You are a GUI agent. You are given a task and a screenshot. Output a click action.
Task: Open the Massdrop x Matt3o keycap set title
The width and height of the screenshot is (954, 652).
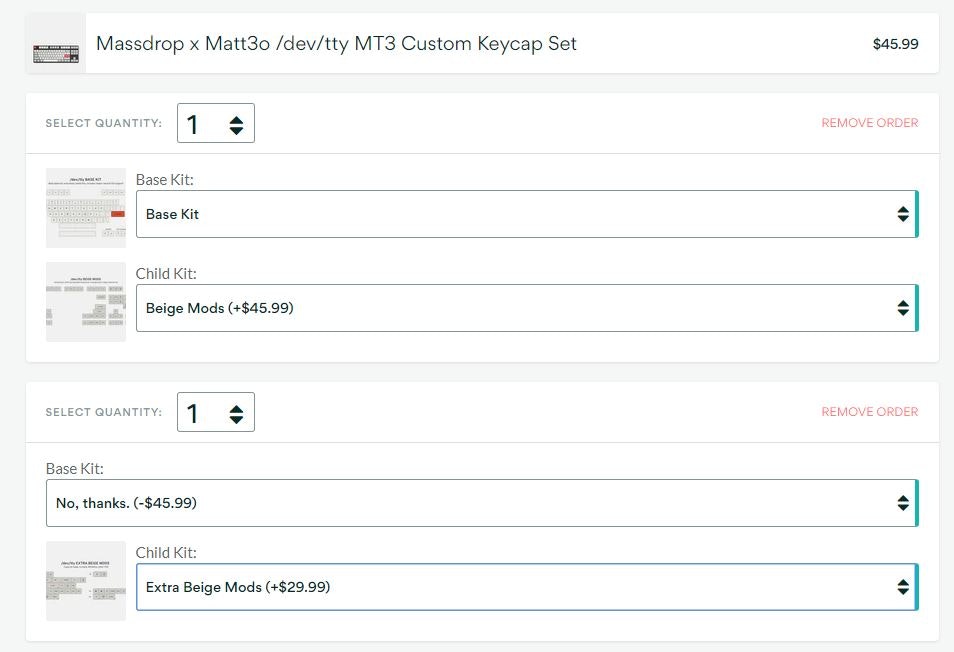point(336,44)
